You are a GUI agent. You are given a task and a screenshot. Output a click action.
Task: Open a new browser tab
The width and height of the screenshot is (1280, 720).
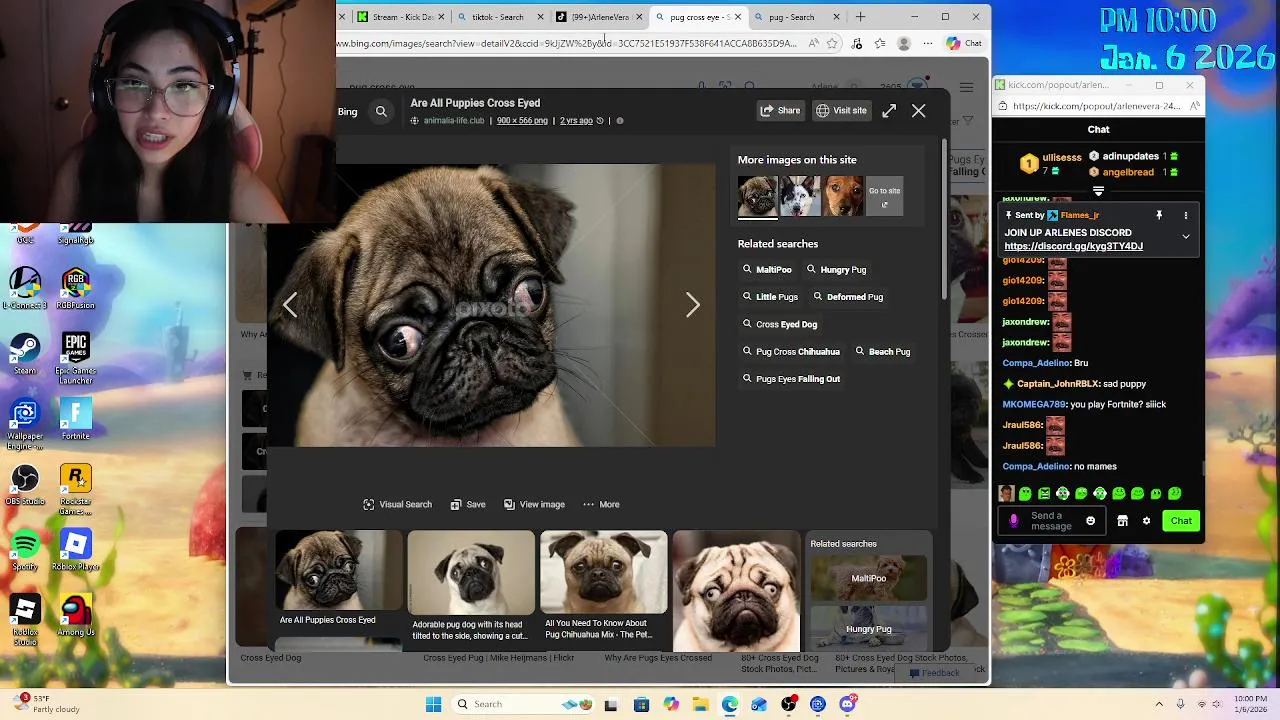[860, 17]
